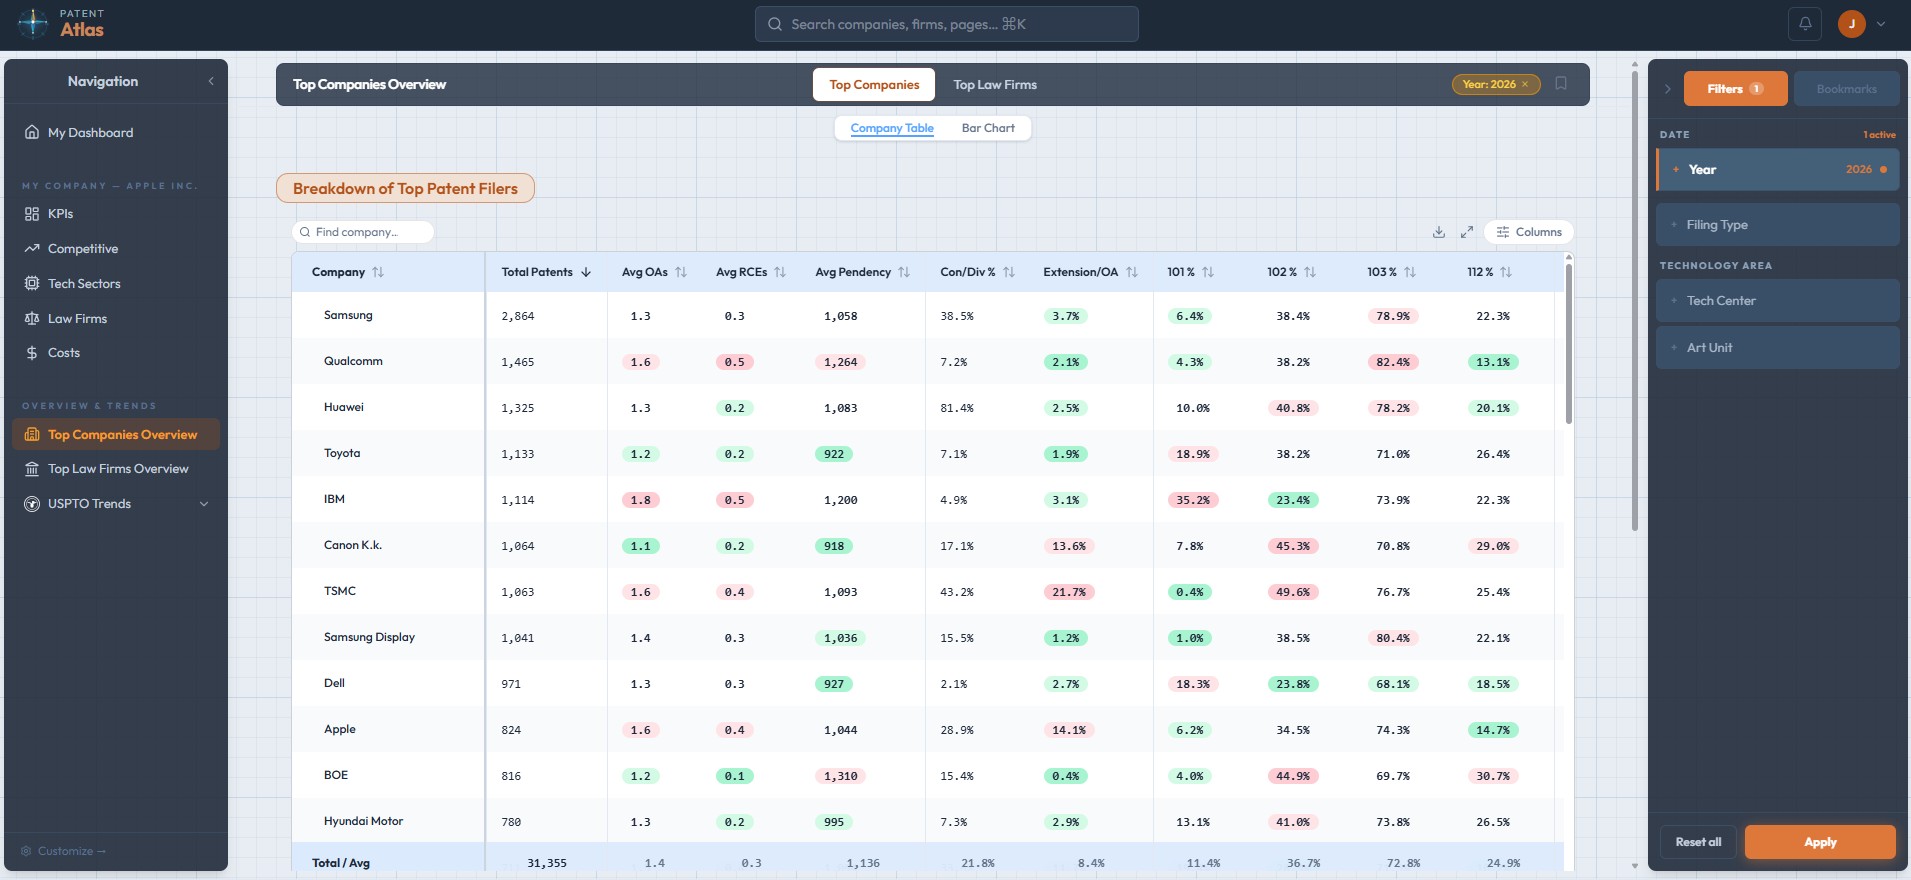Click the main page scrollbar
Image resolution: width=1911 pixels, height=880 pixels.
(1635, 300)
